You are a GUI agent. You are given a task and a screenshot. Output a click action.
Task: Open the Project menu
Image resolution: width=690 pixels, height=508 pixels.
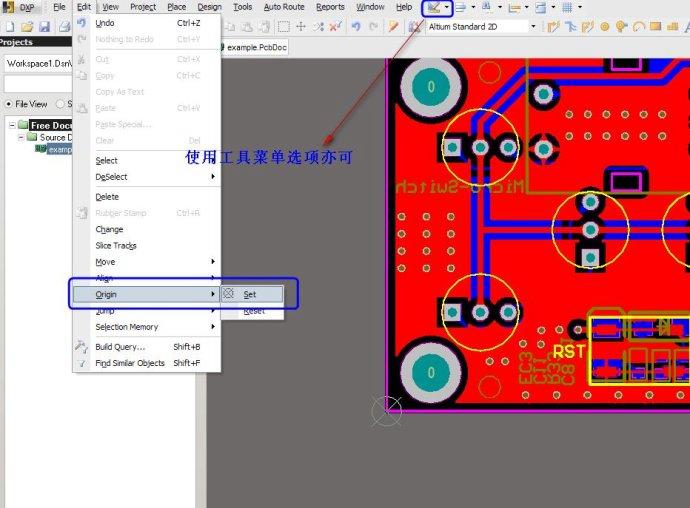coord(143,7)
